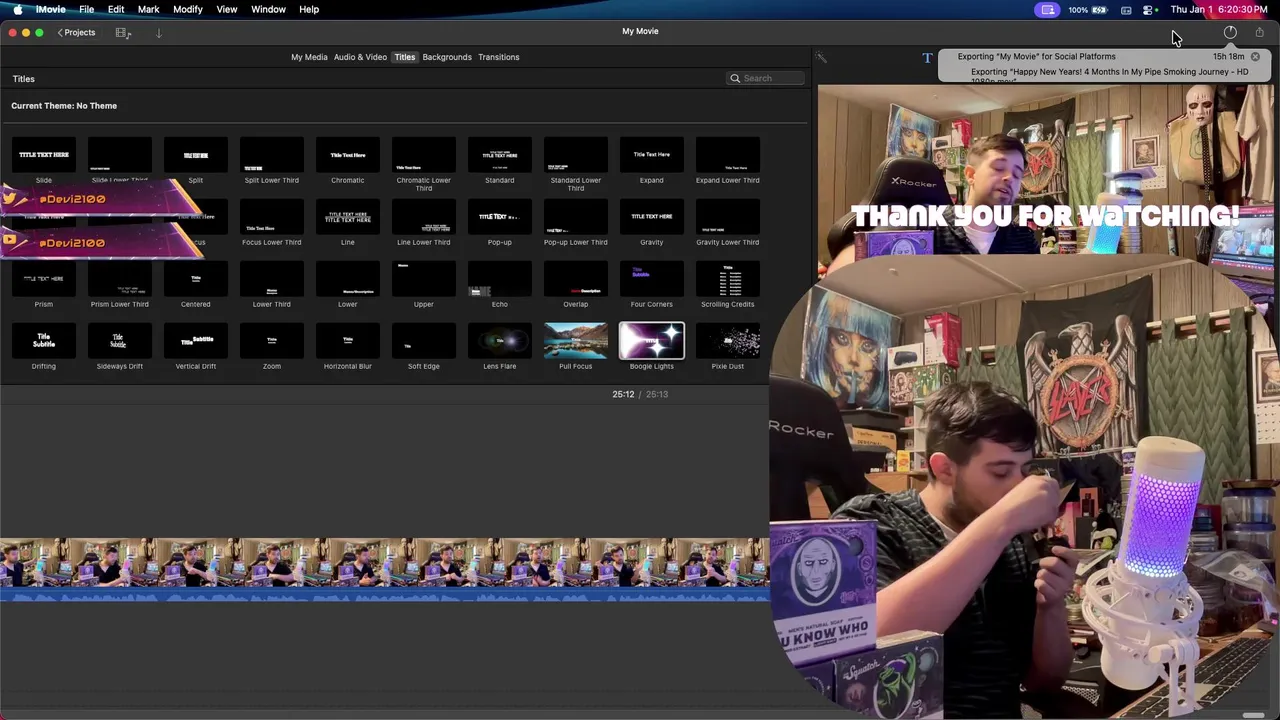Open the Share export icon
This screenshot has height=720, width=1280.
[1259, 33]
